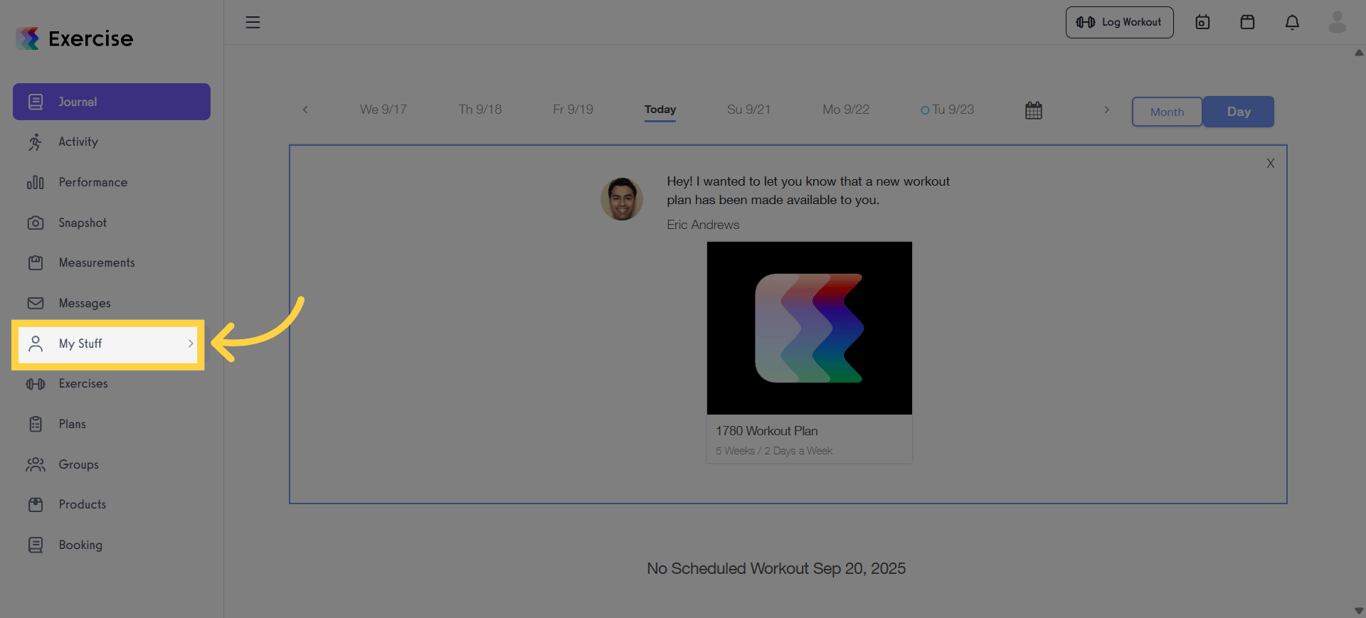Select the Plans clipboard icon
This screenshot has height=618, width=1366.
(36, 423)
